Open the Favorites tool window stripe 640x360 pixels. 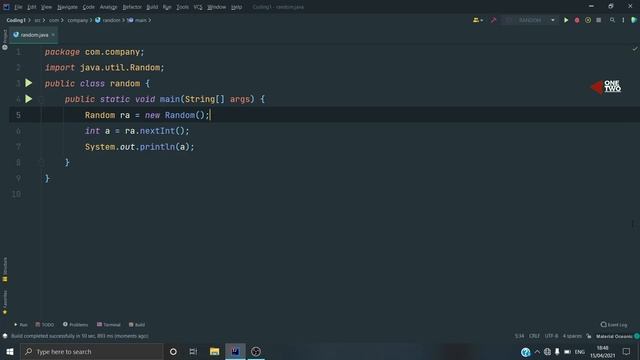5,302
